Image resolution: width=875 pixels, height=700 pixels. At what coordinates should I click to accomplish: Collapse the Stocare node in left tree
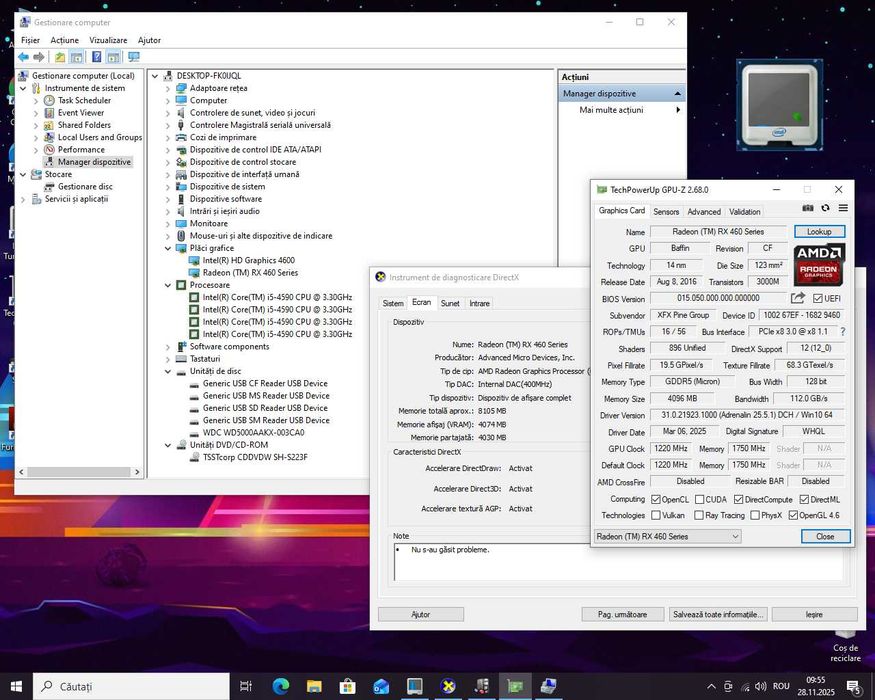tap(23, 174)
